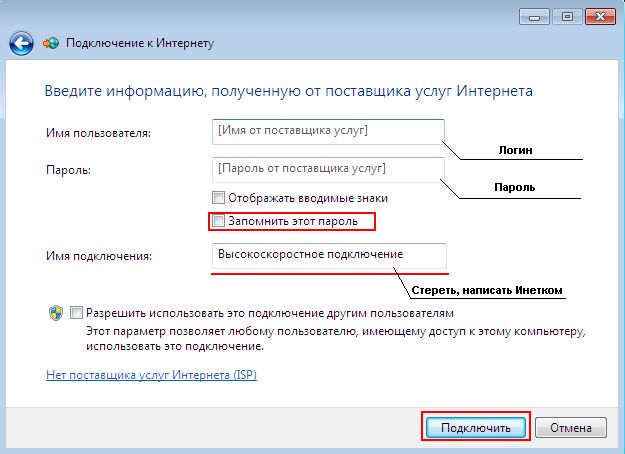Click the Пароль: field label
The image size is (625, 454).
[69, 170]
